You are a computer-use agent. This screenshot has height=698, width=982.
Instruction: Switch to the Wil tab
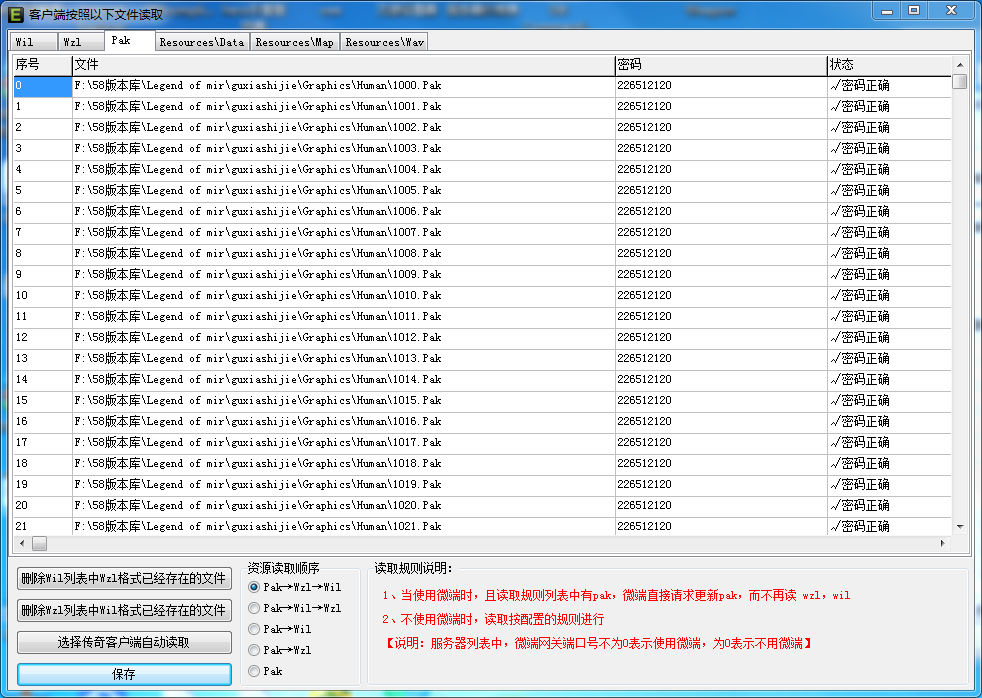pos(24,42)
